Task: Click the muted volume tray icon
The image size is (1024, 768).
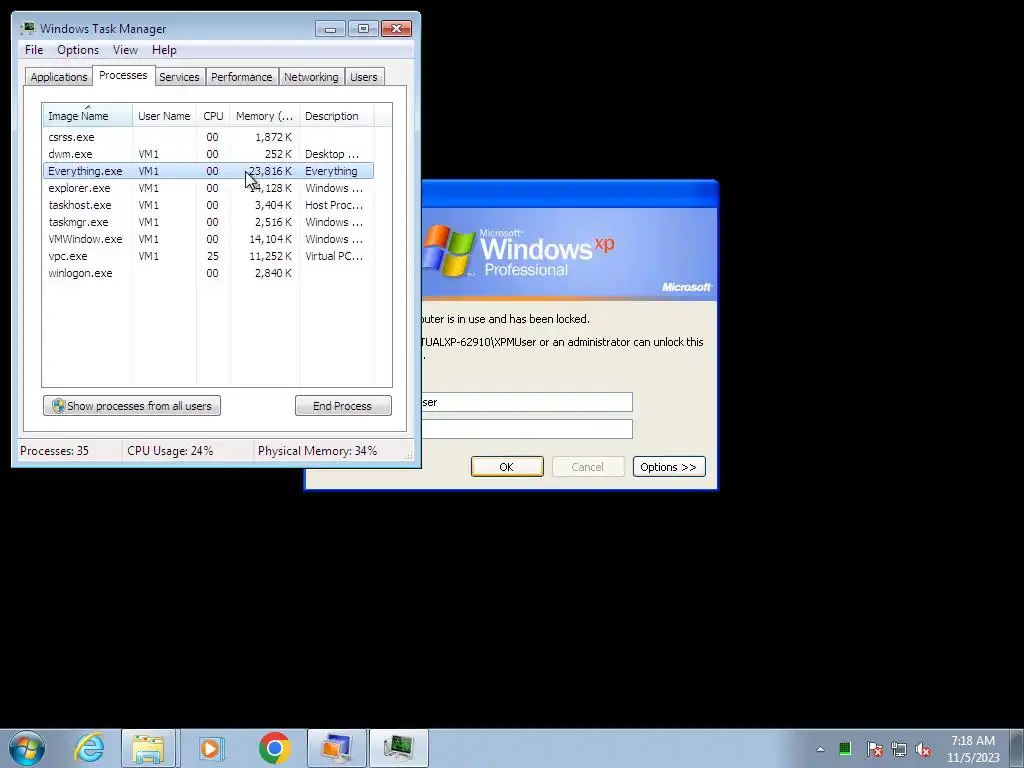Action: [x=923, y=749]
